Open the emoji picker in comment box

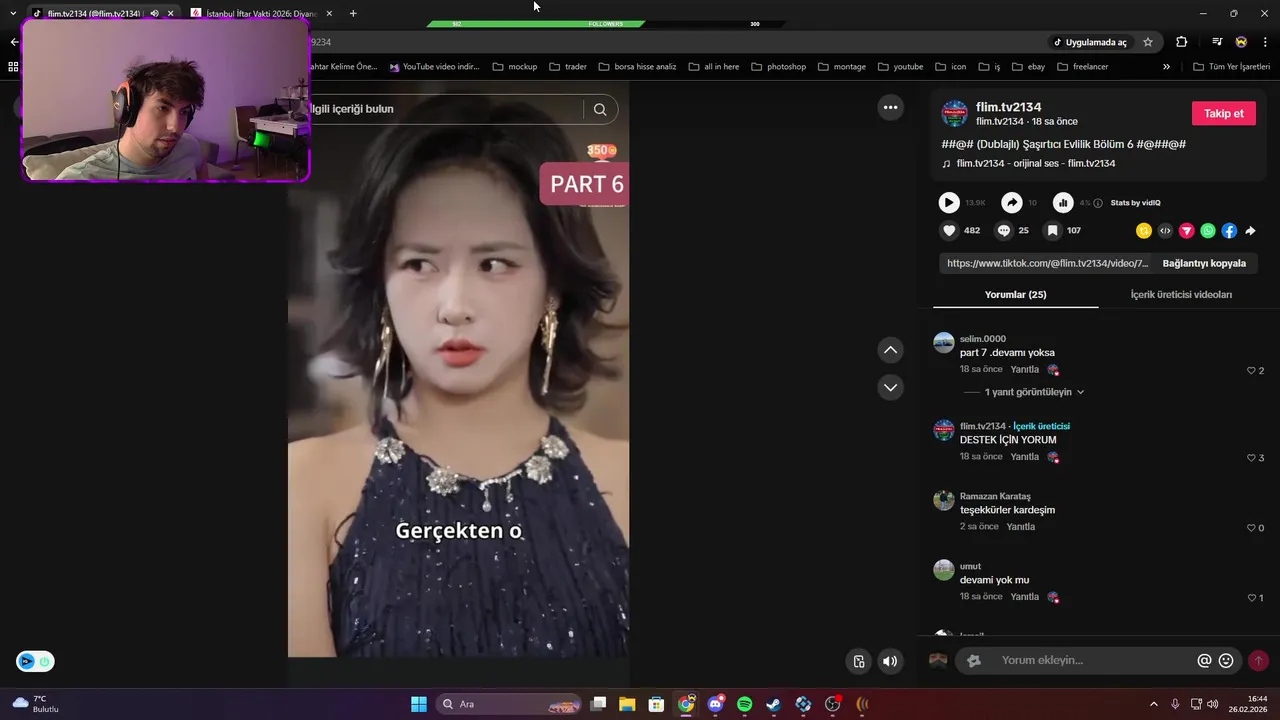pos(1226,660)
